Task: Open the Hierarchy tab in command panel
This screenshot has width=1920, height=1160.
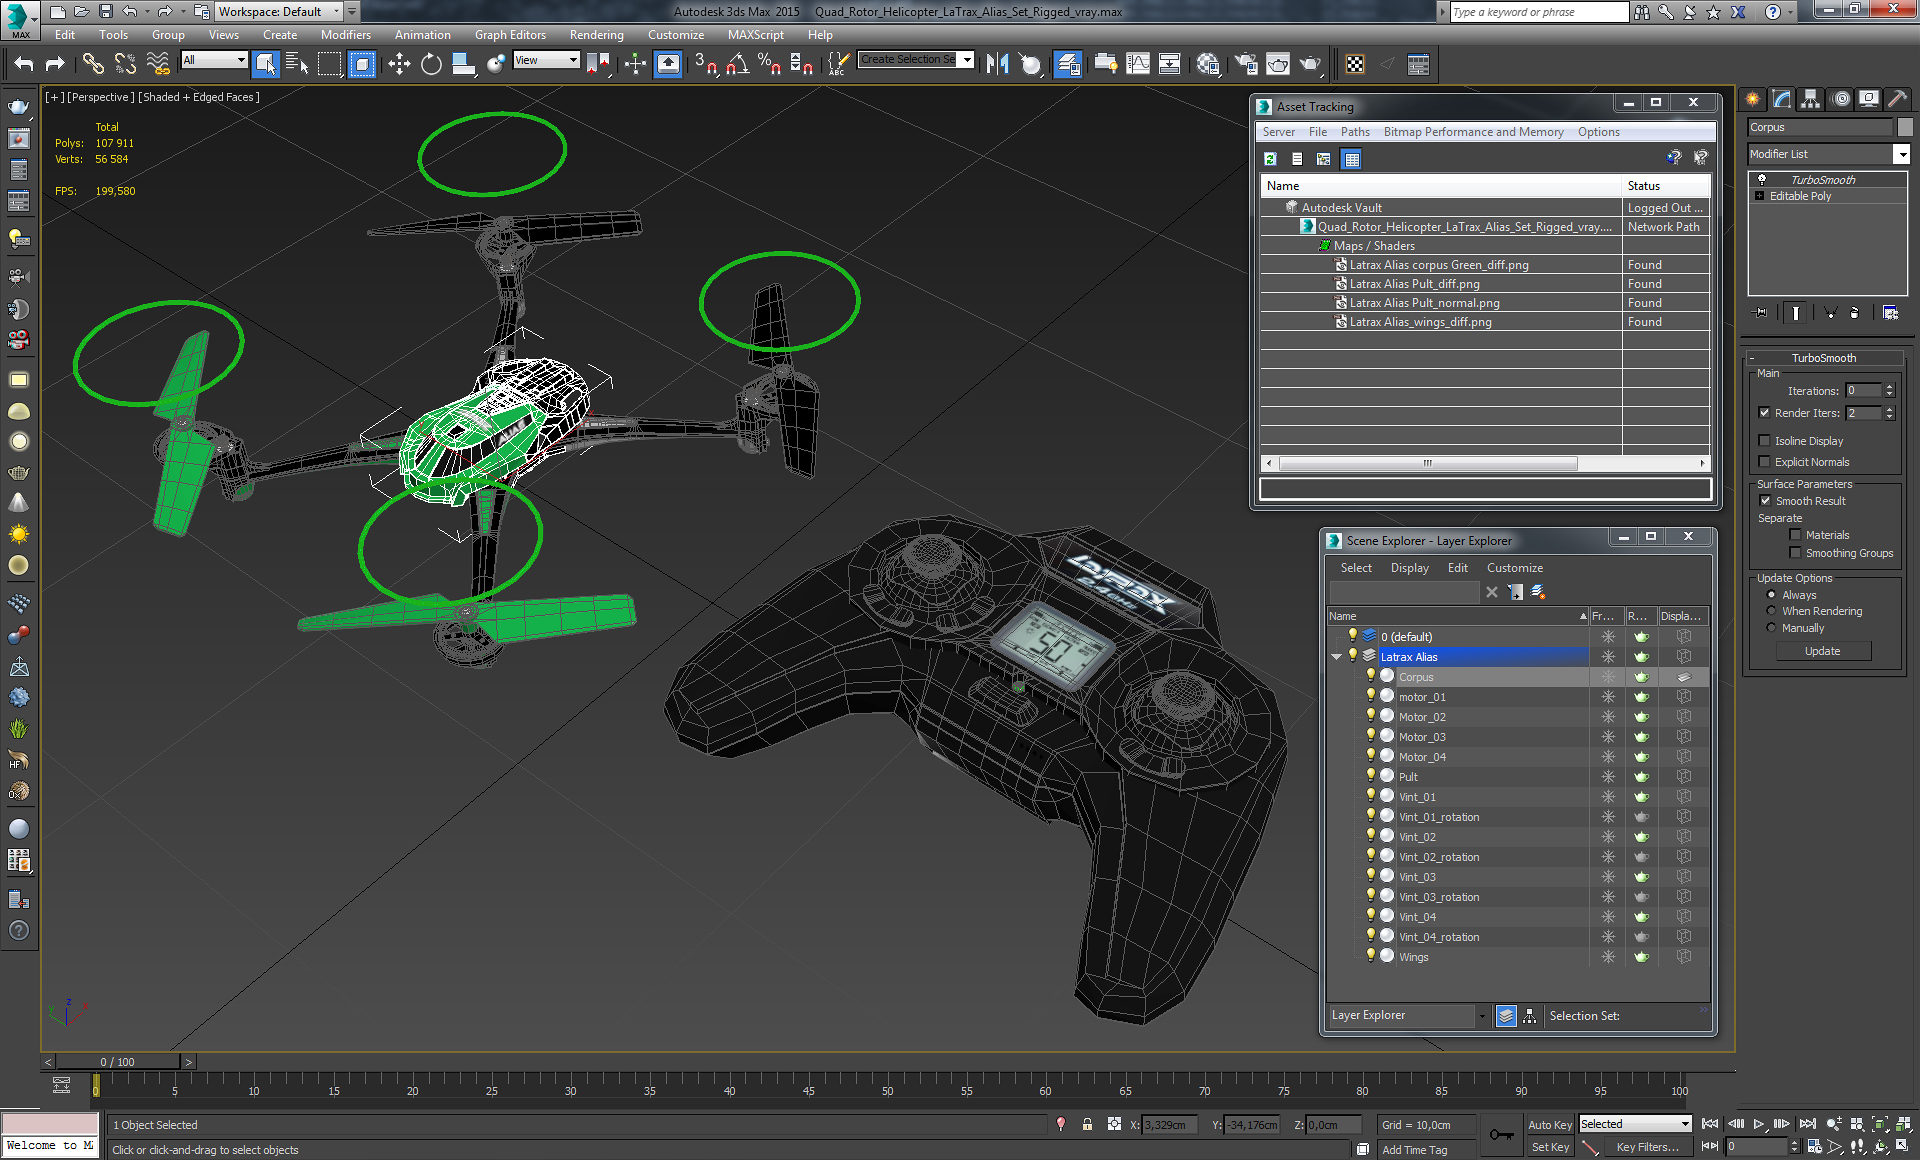Action: coord(1811,99)
